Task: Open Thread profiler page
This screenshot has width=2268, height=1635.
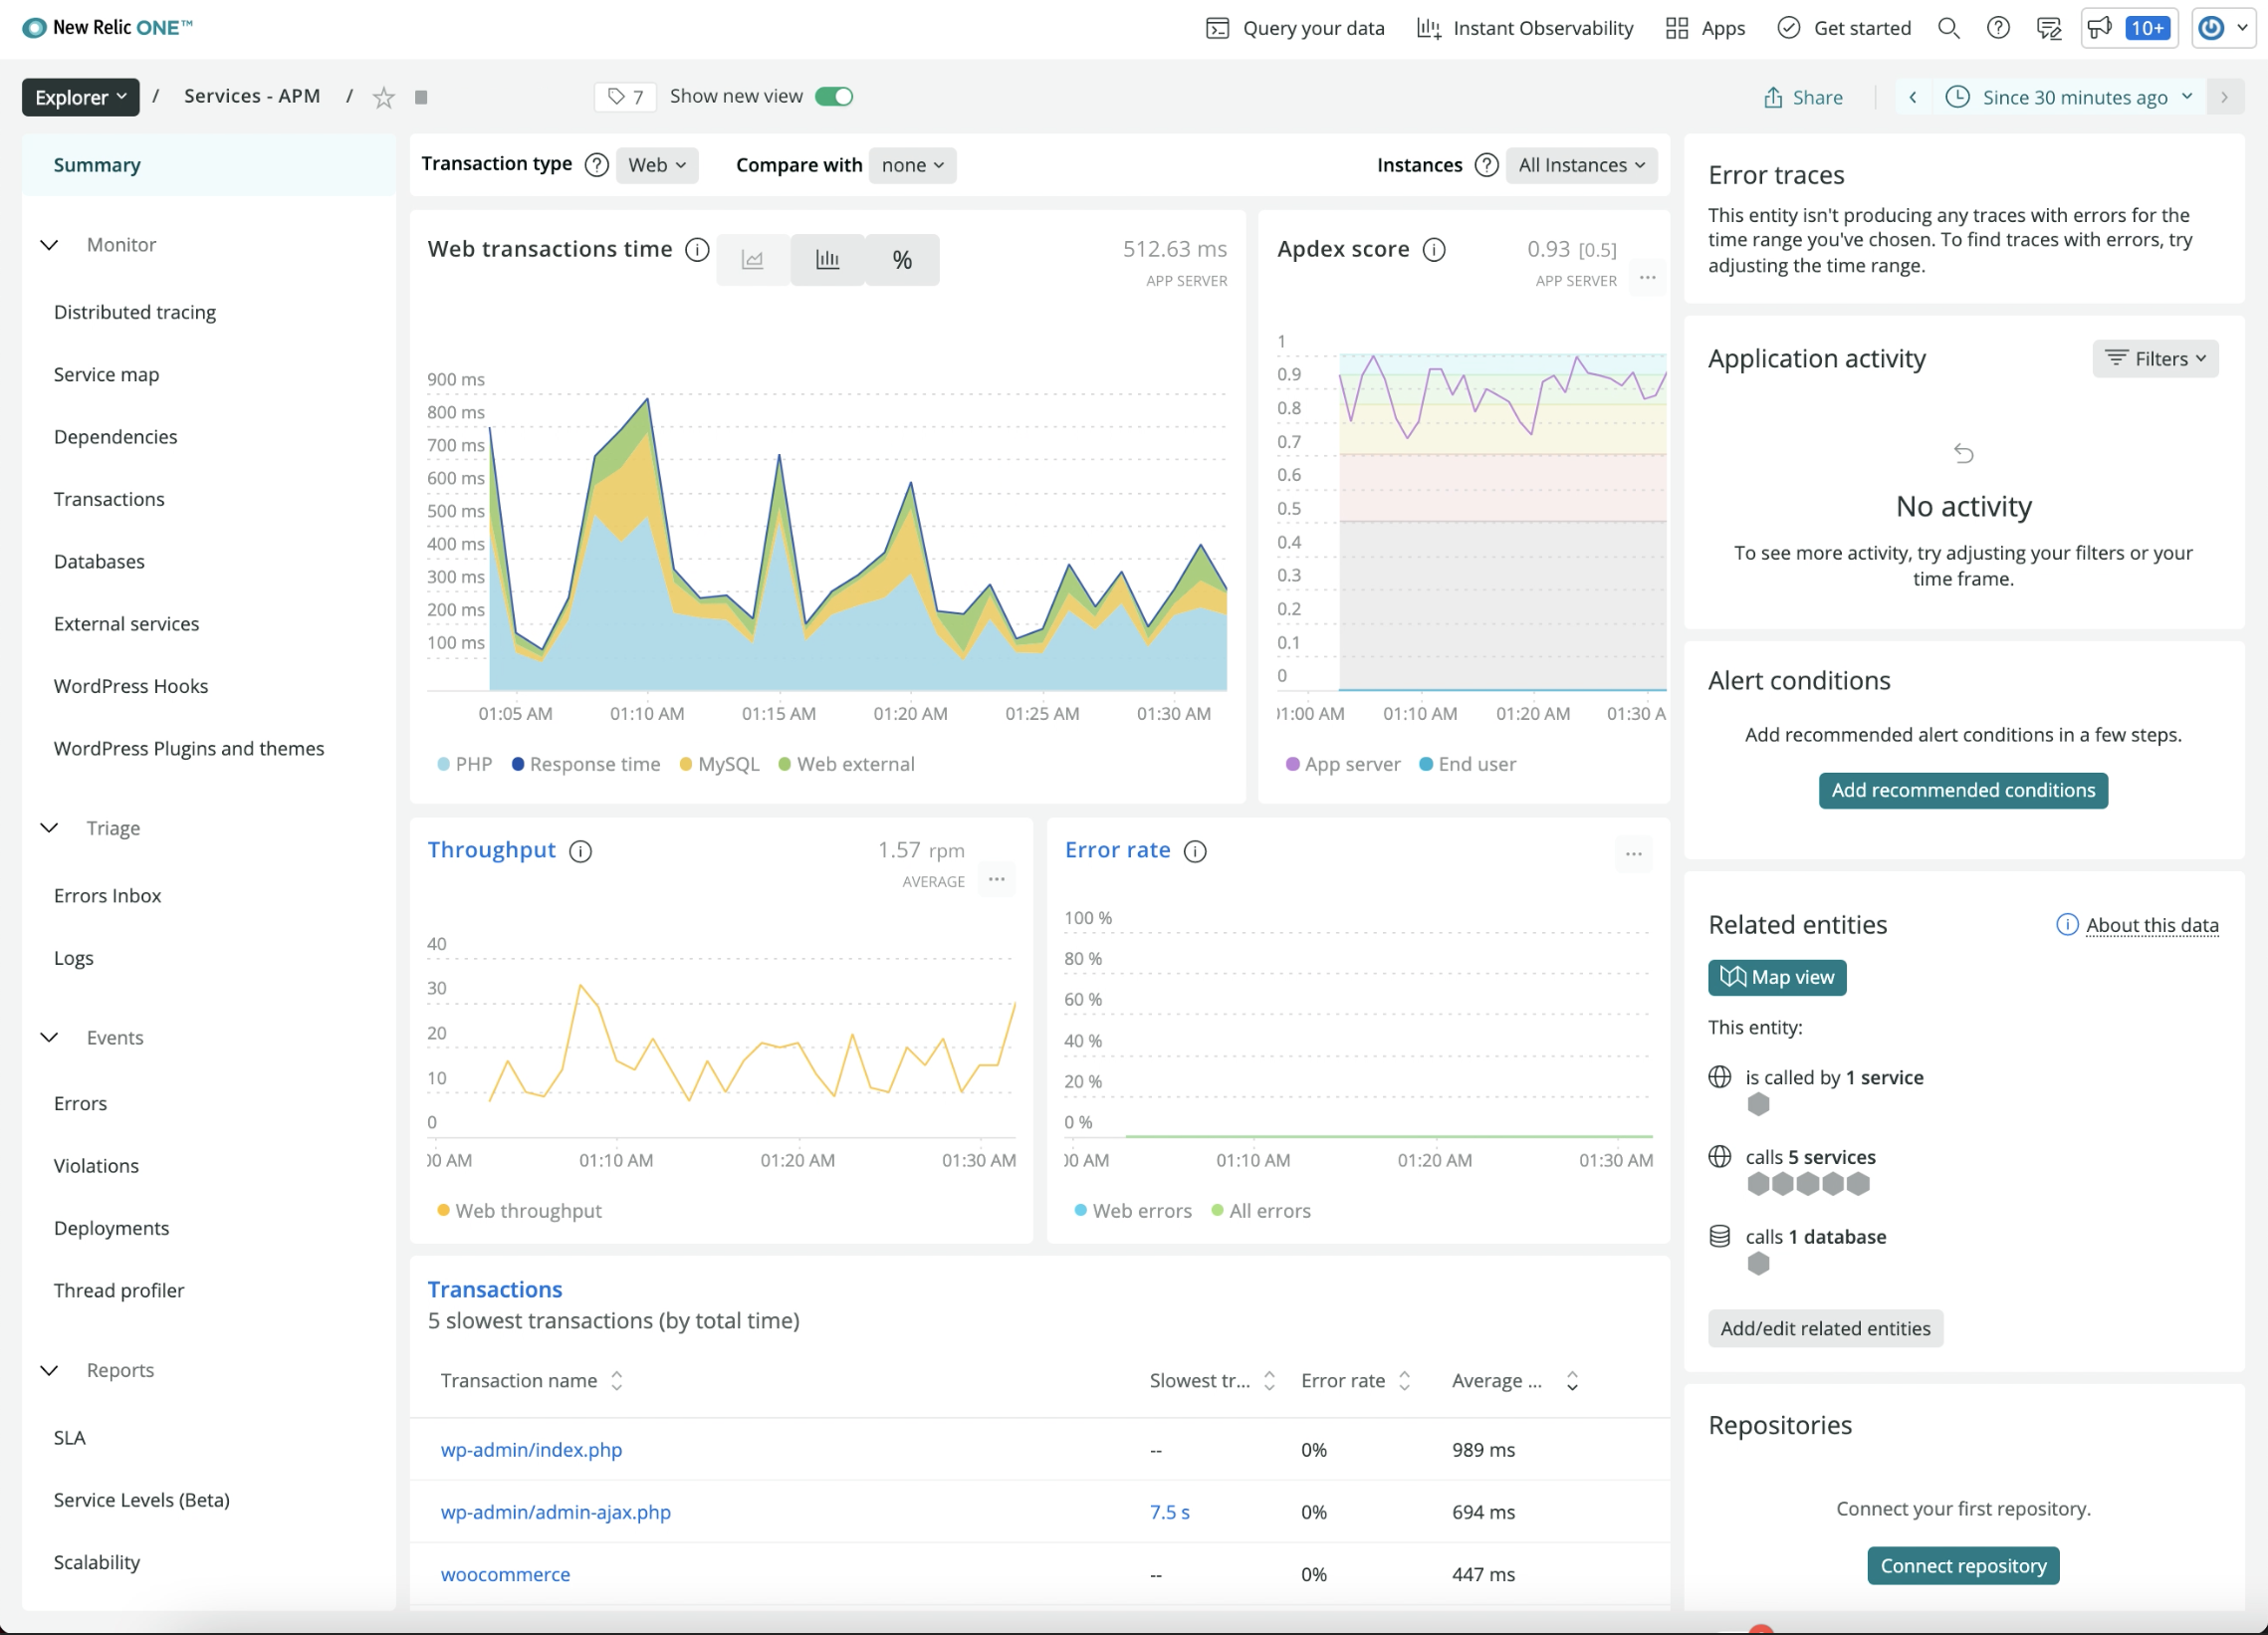Action: tap(119, 1291)
